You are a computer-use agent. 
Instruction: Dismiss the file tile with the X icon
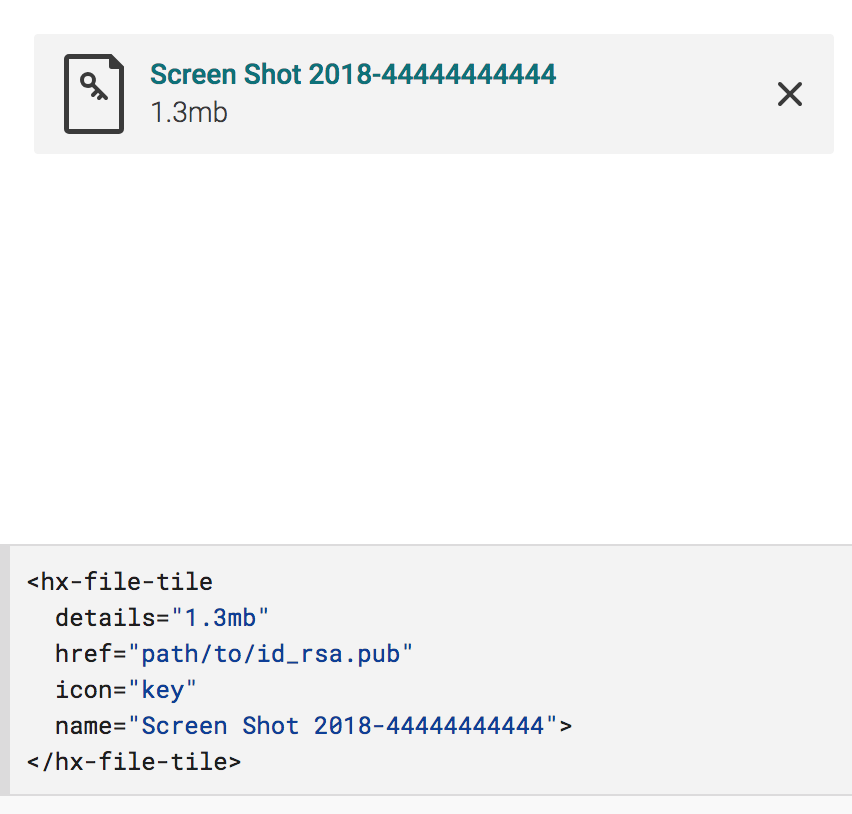tap(789, 93)
